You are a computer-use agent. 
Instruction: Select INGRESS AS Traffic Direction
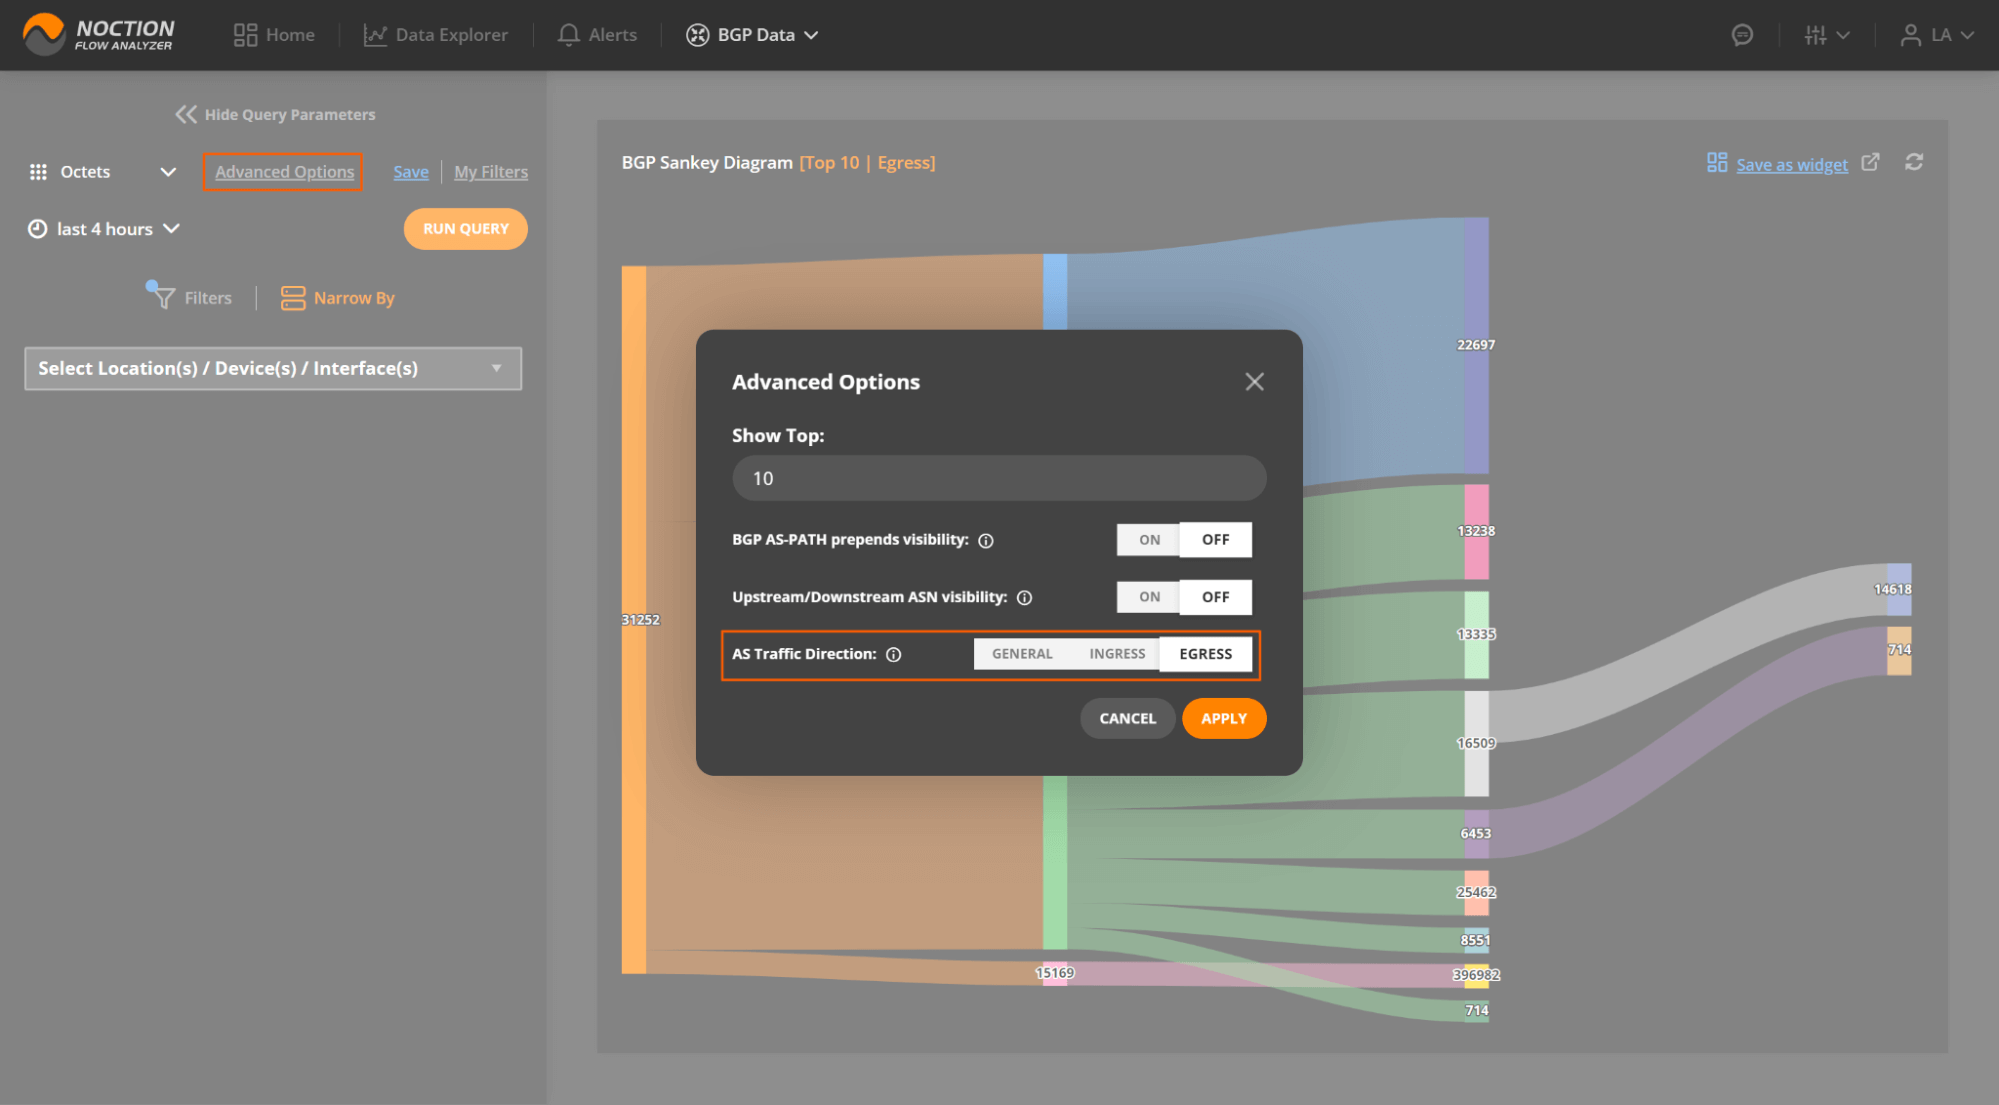pyautogui.click(x=1116, y=653)
